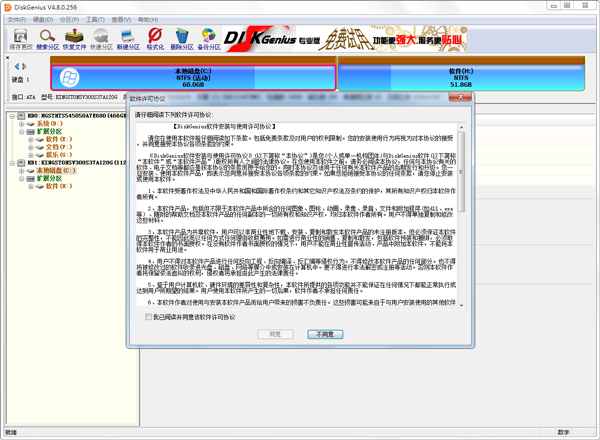Collapse the HD0 disk tree node
This screenshot has width=600, height=440.
pyautogui.click(x=12, y=115)
